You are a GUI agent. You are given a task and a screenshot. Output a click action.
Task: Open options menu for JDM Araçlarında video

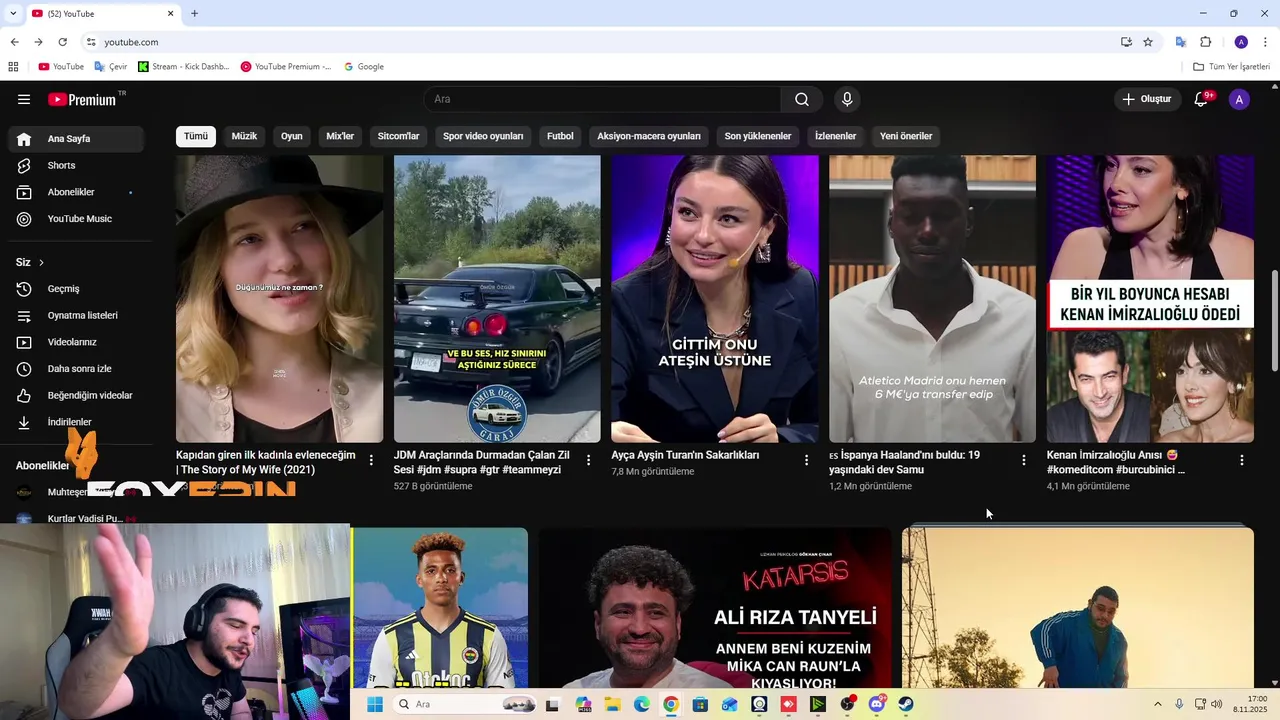pos(588,460)
